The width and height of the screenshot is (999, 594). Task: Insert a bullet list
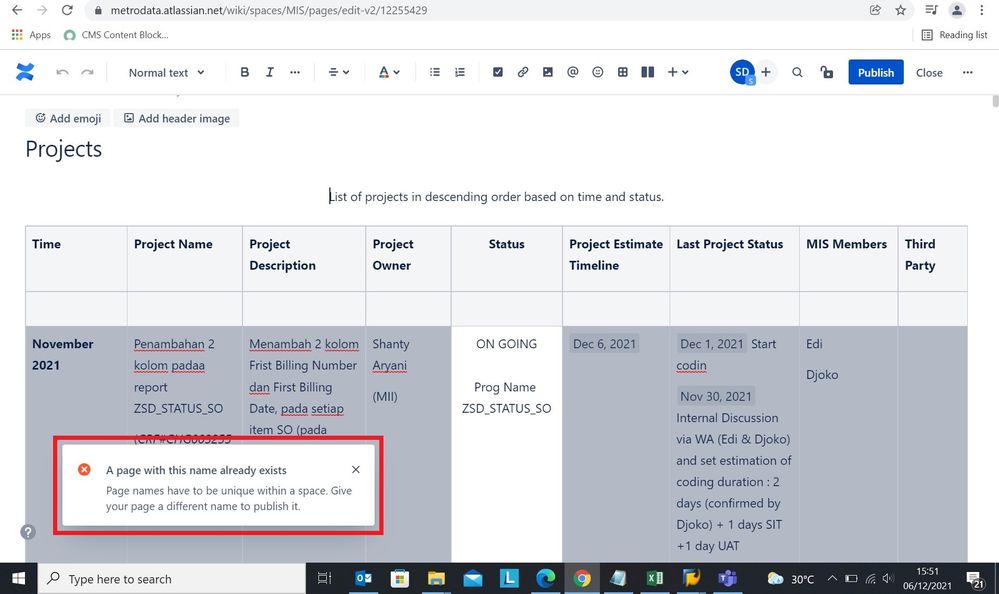(x=435, y=72)
